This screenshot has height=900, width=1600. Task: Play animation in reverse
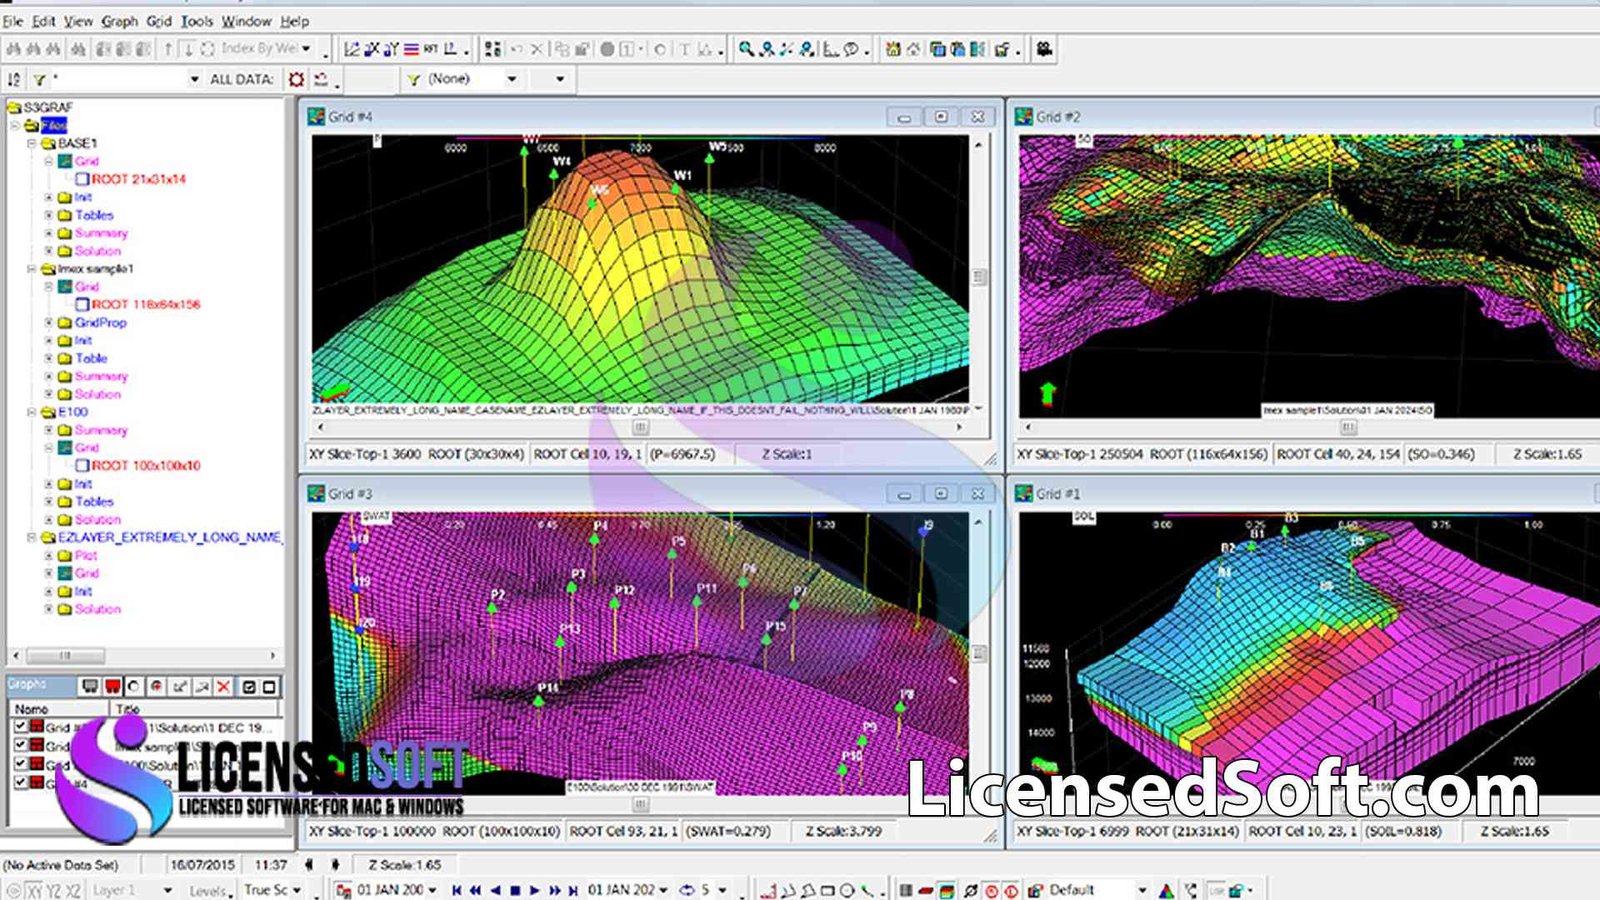pyautogui.click(x=495, y=890)
